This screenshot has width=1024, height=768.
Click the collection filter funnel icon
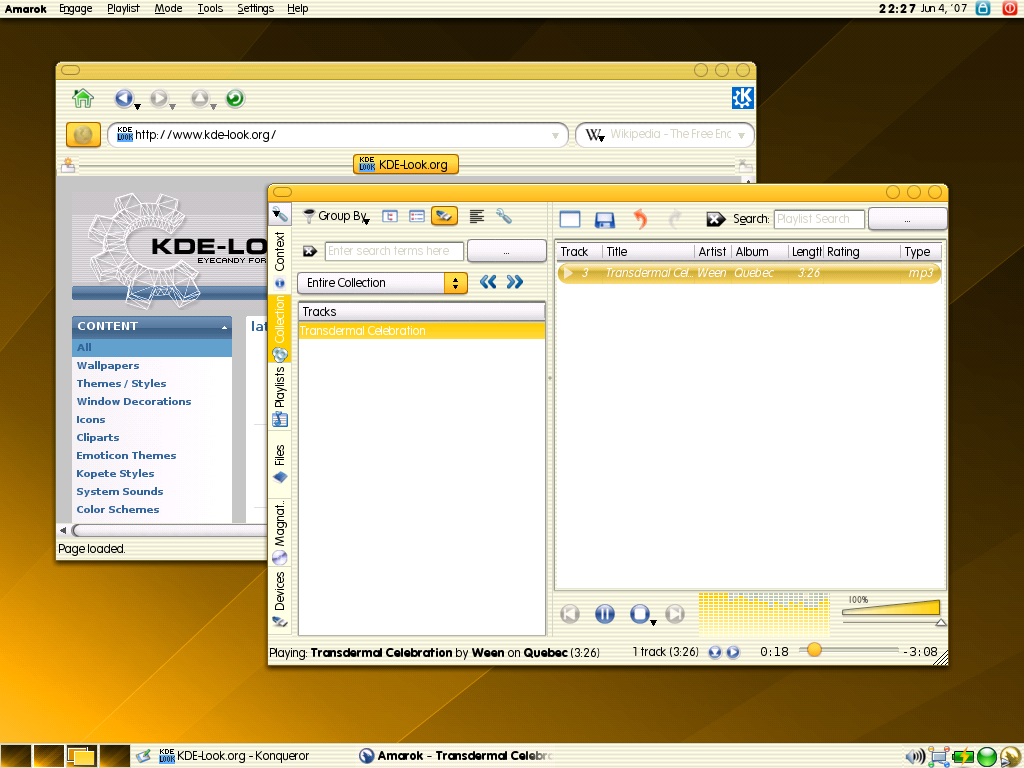tap(309, 216)
